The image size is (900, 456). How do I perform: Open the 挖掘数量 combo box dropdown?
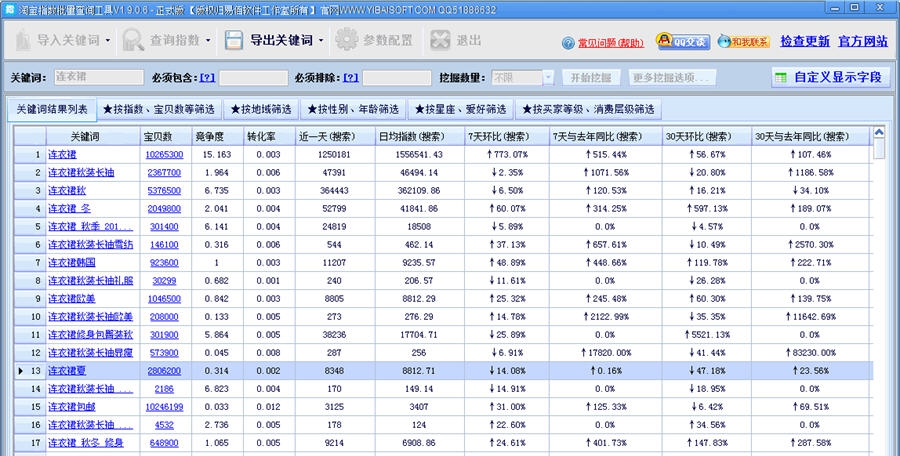point(548,78)
